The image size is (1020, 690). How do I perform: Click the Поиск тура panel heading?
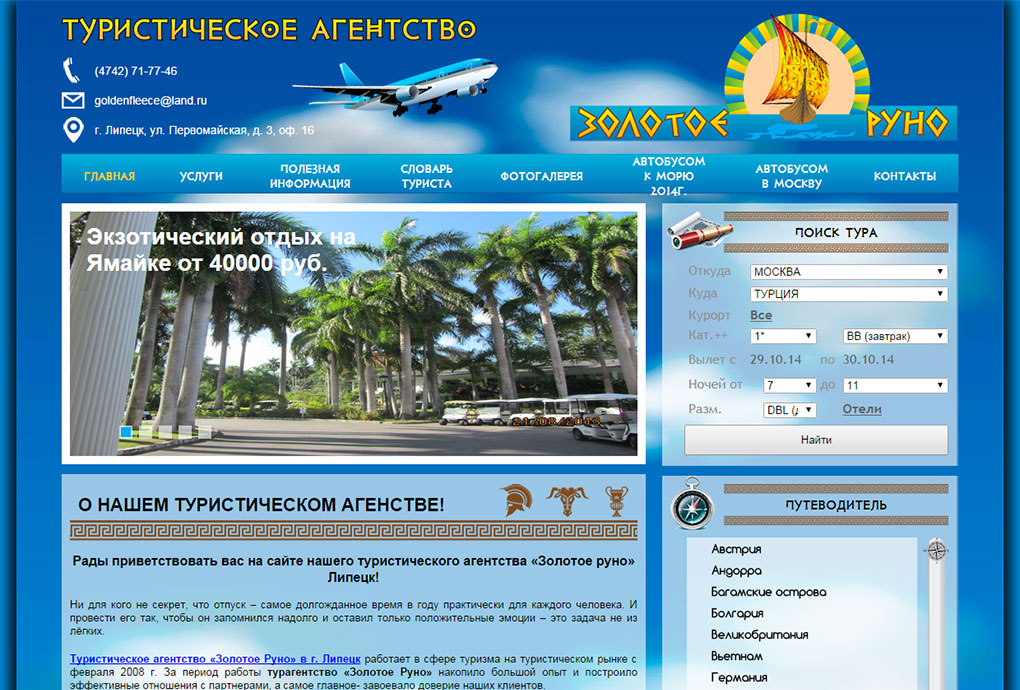tap(836, 232)
